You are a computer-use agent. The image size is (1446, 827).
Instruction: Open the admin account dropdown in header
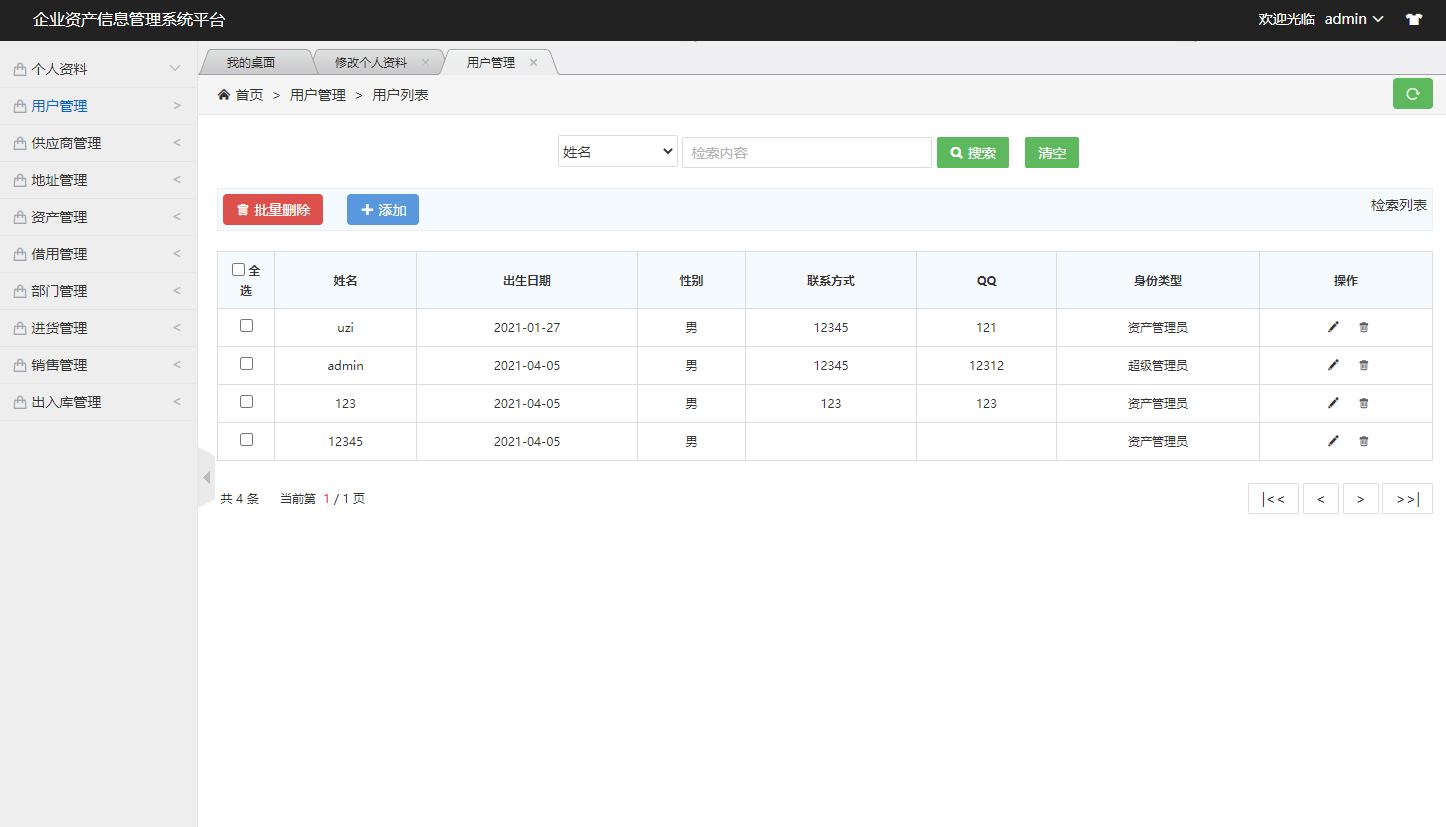pyautogui.click(x=1352, y=19)
